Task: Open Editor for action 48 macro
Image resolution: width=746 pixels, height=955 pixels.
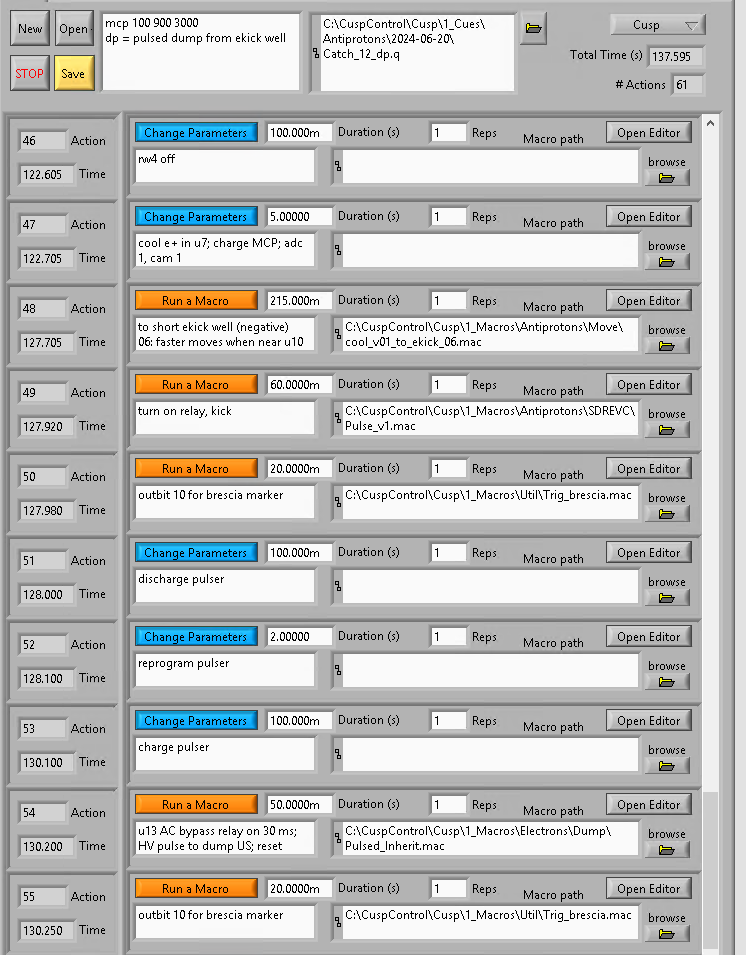Action: [x=649, y=301]
